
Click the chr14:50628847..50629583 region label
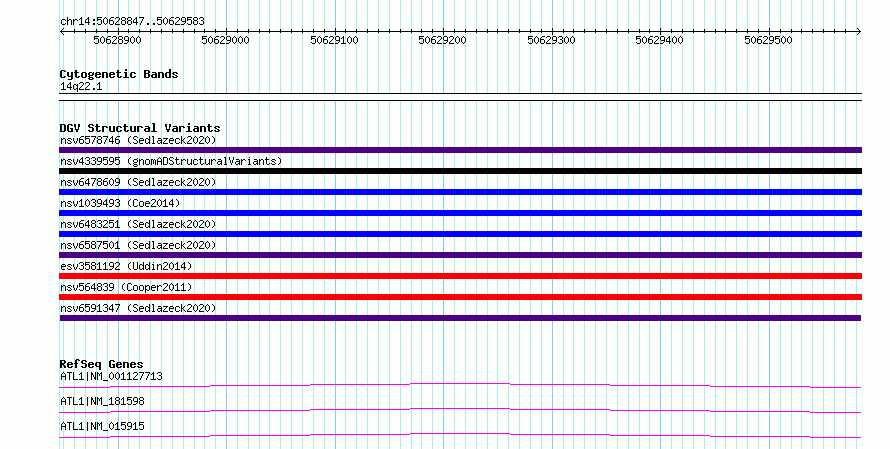(x=132, y=21)
